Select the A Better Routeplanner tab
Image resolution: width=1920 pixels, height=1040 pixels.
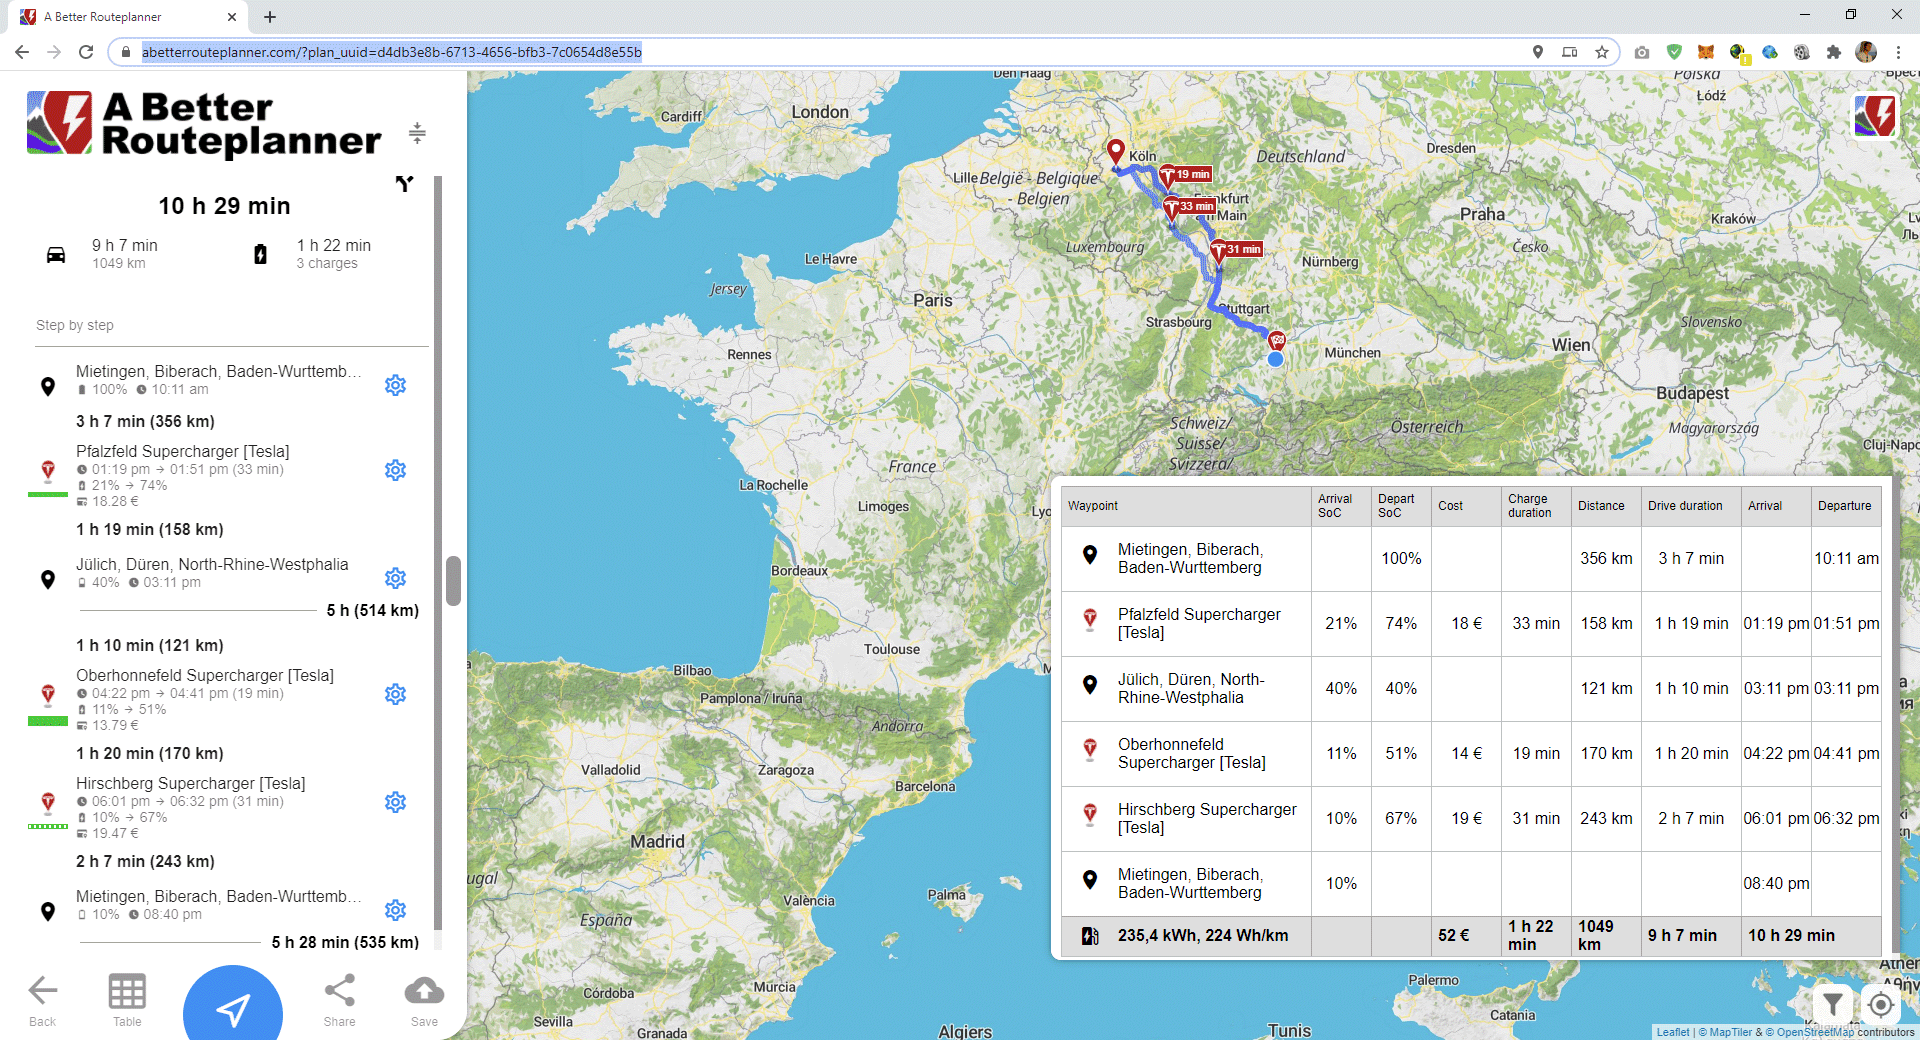[128, 17]
